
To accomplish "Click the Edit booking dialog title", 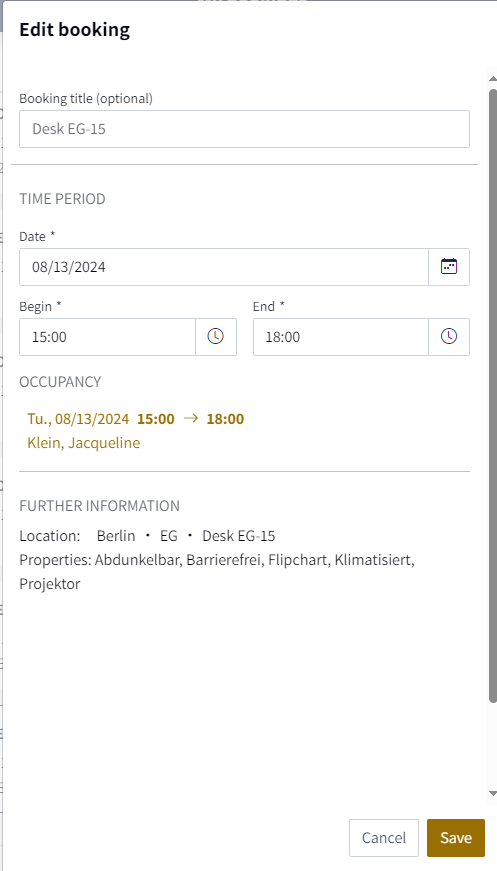I will click(x=74, y=29).
